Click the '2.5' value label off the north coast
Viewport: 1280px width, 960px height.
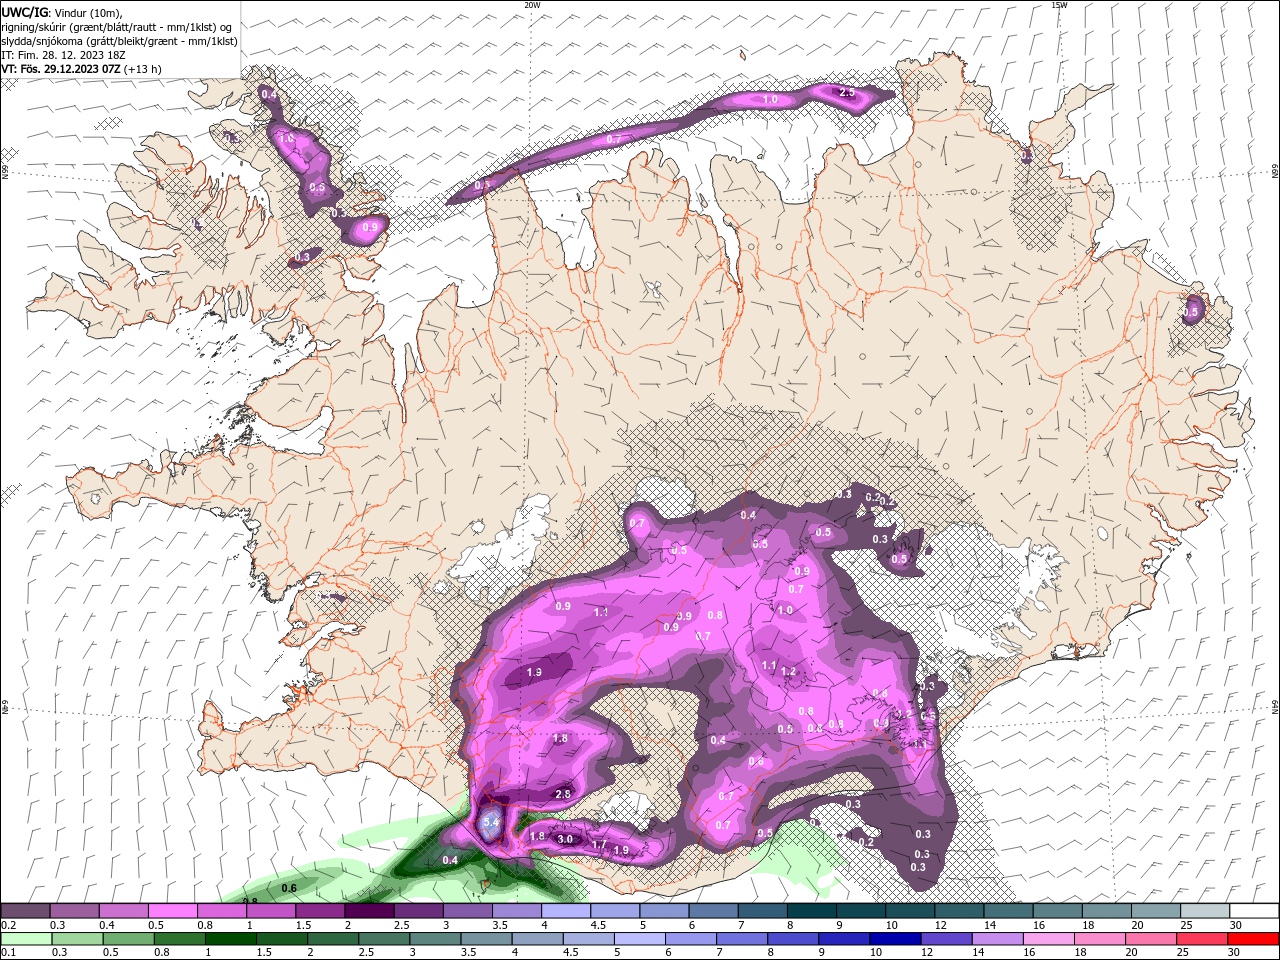click(847, 93)
